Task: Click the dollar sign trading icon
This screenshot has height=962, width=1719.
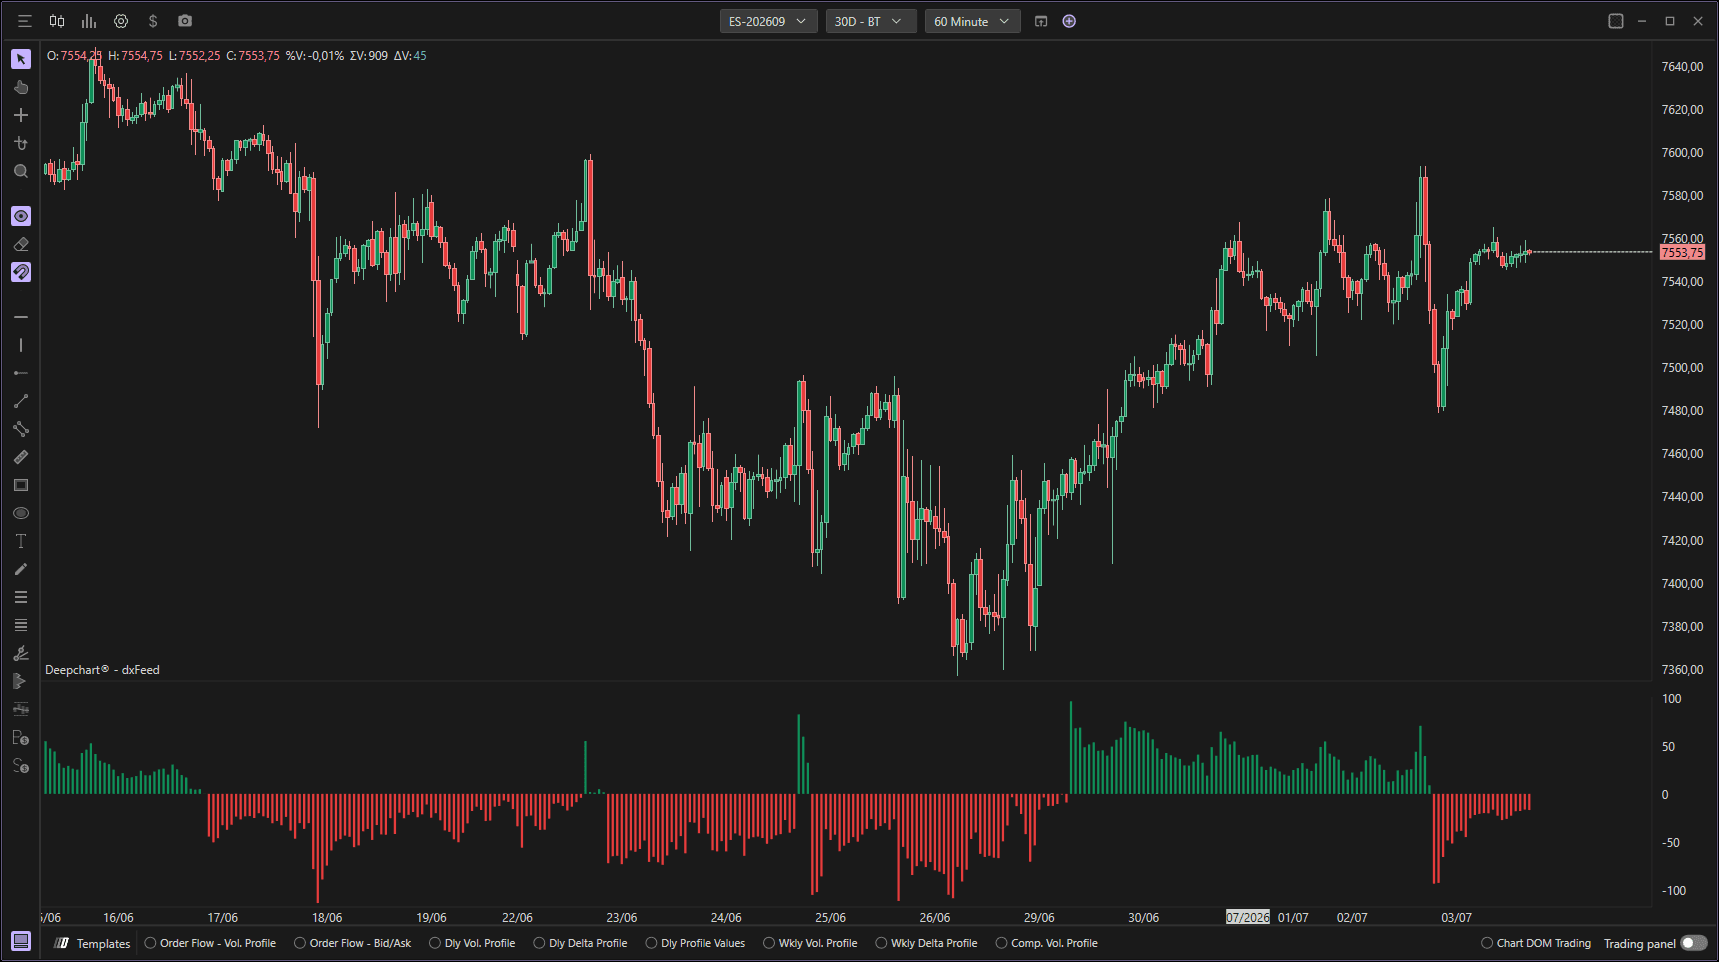Action: click(153, 21)
